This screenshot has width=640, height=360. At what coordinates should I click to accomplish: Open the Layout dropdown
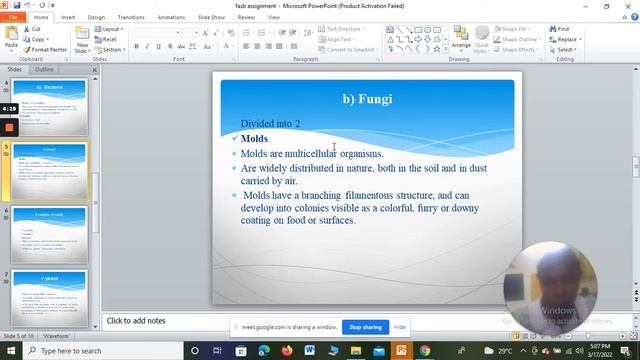click(109, 29)
